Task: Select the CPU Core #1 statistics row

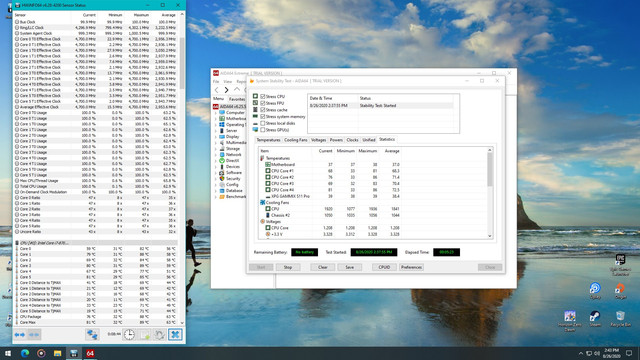Action: (x=330, y=171)
